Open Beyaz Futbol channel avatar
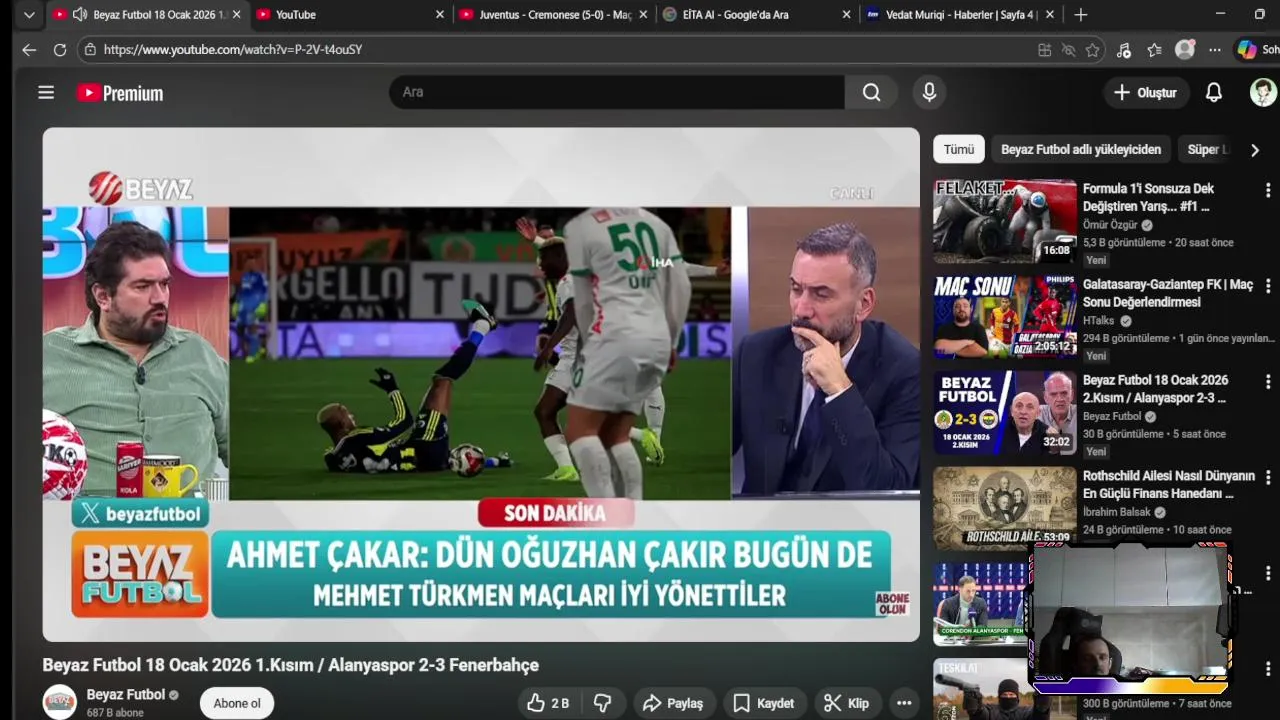Image resolution: width=1280 pixels, height=720 pixels. pos(59,702)
